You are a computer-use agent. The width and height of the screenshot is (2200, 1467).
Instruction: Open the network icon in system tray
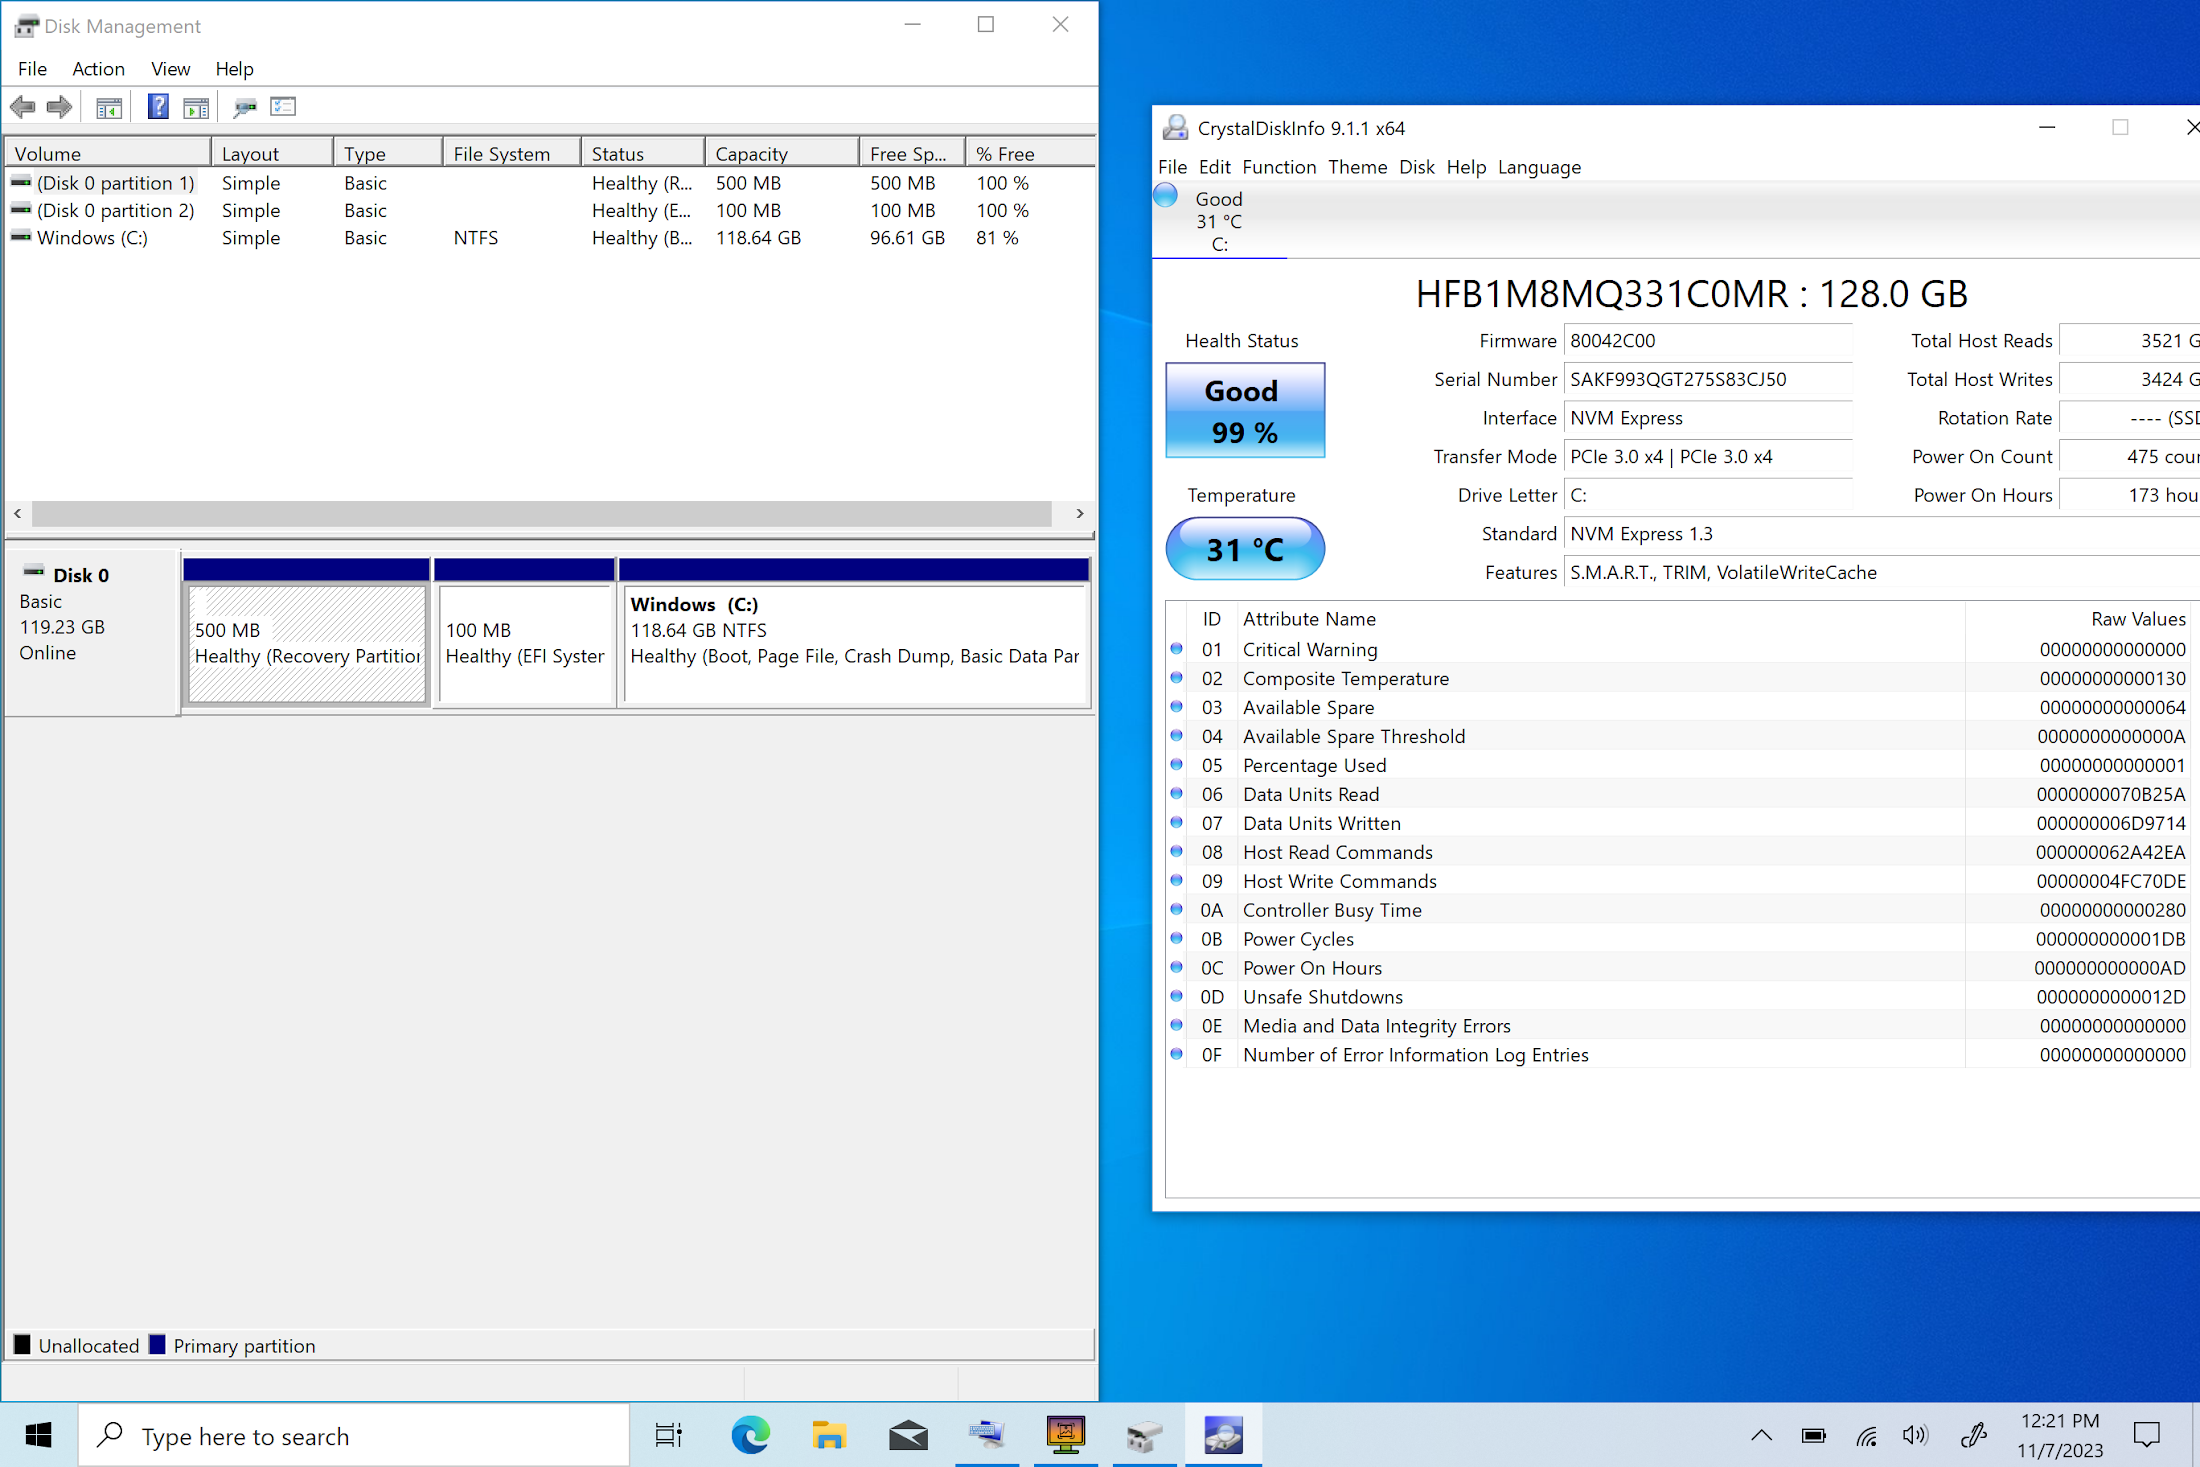[x=1866, y=1436]
